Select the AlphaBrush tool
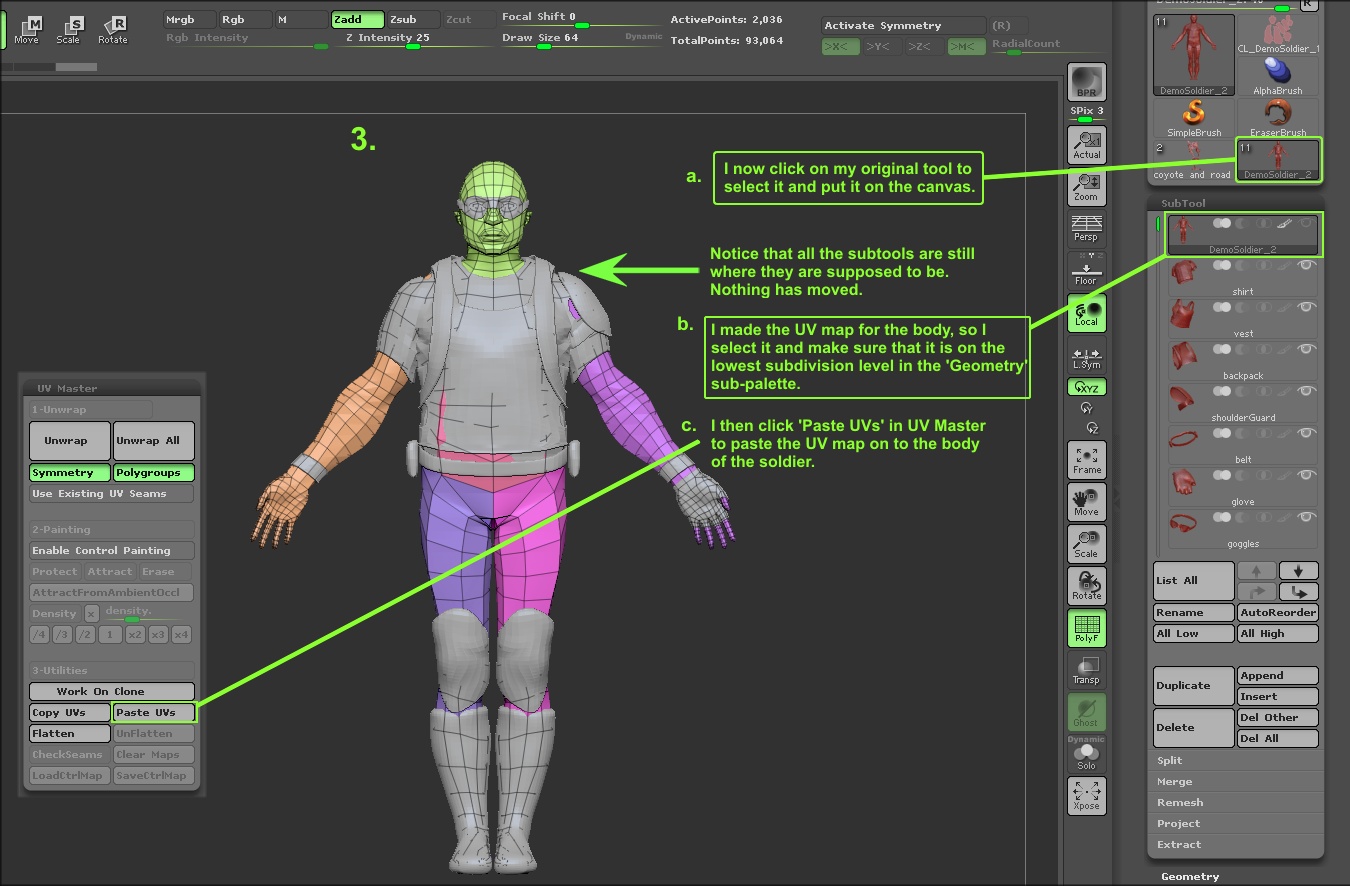1350x886 pixels. coord(1278,76)
